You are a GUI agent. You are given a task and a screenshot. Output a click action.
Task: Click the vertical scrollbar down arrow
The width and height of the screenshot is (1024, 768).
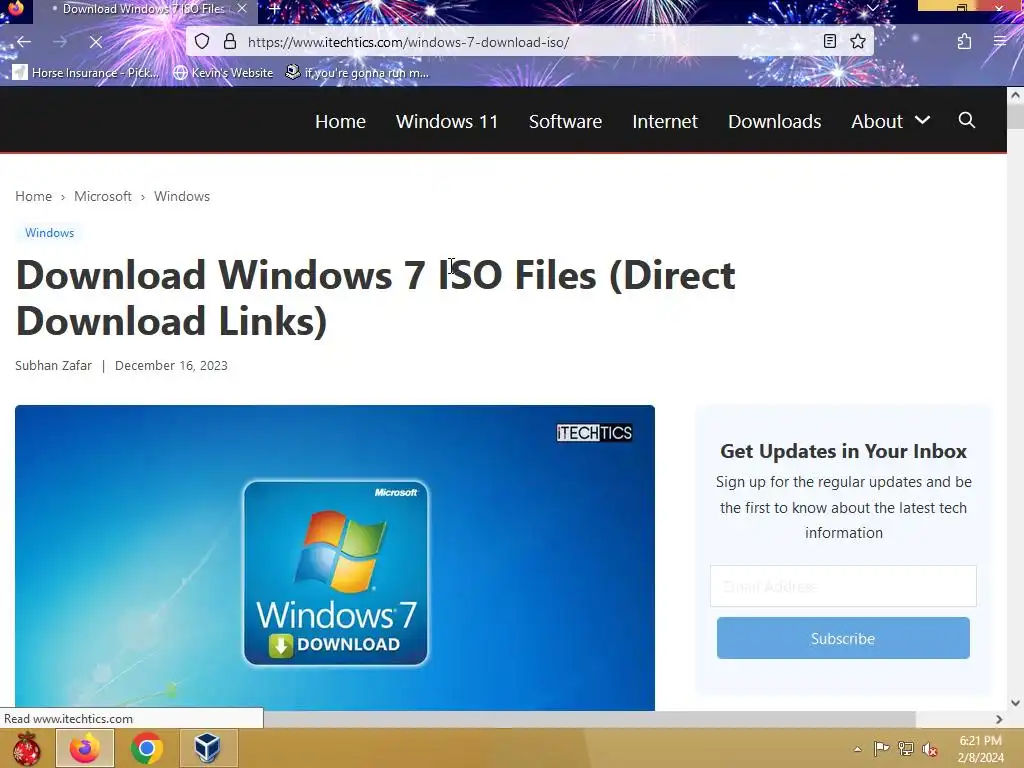point(1015,703)
